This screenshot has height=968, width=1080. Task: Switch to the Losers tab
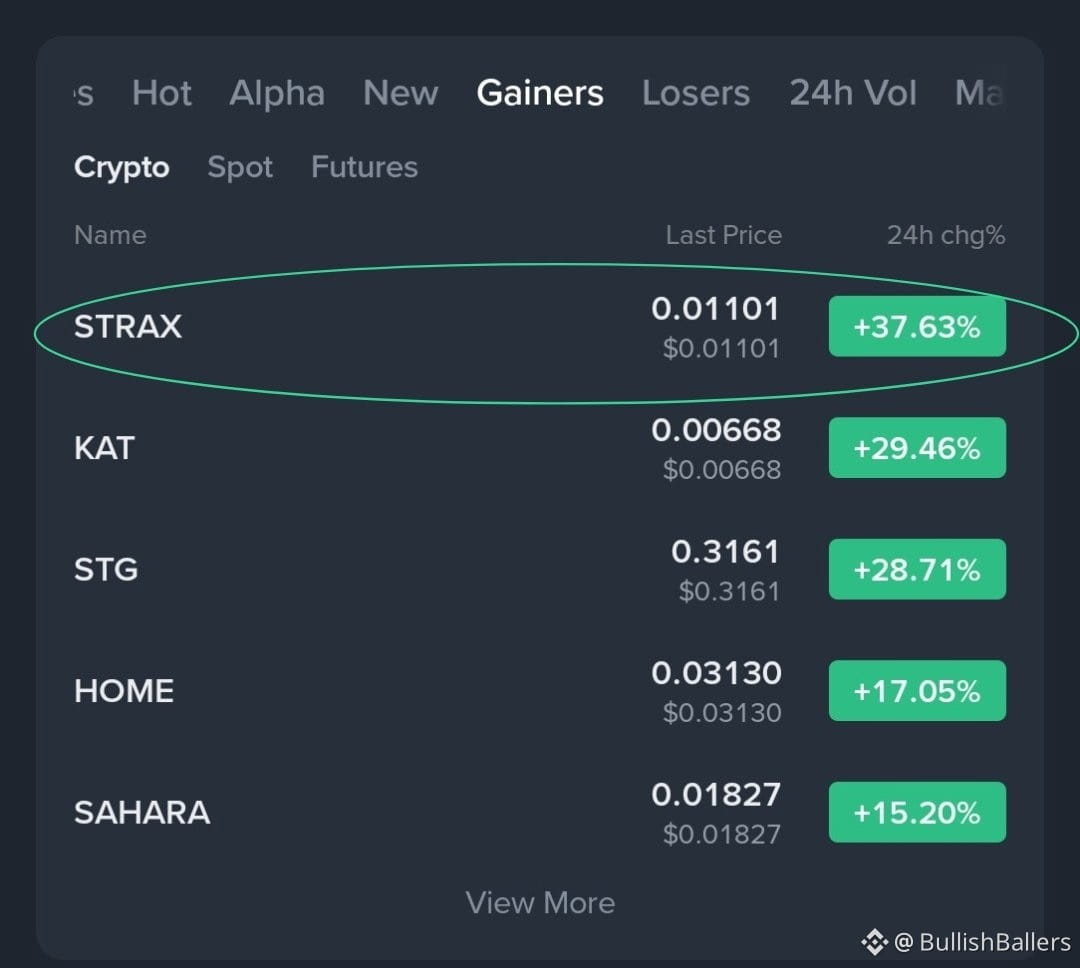point(696,92)
